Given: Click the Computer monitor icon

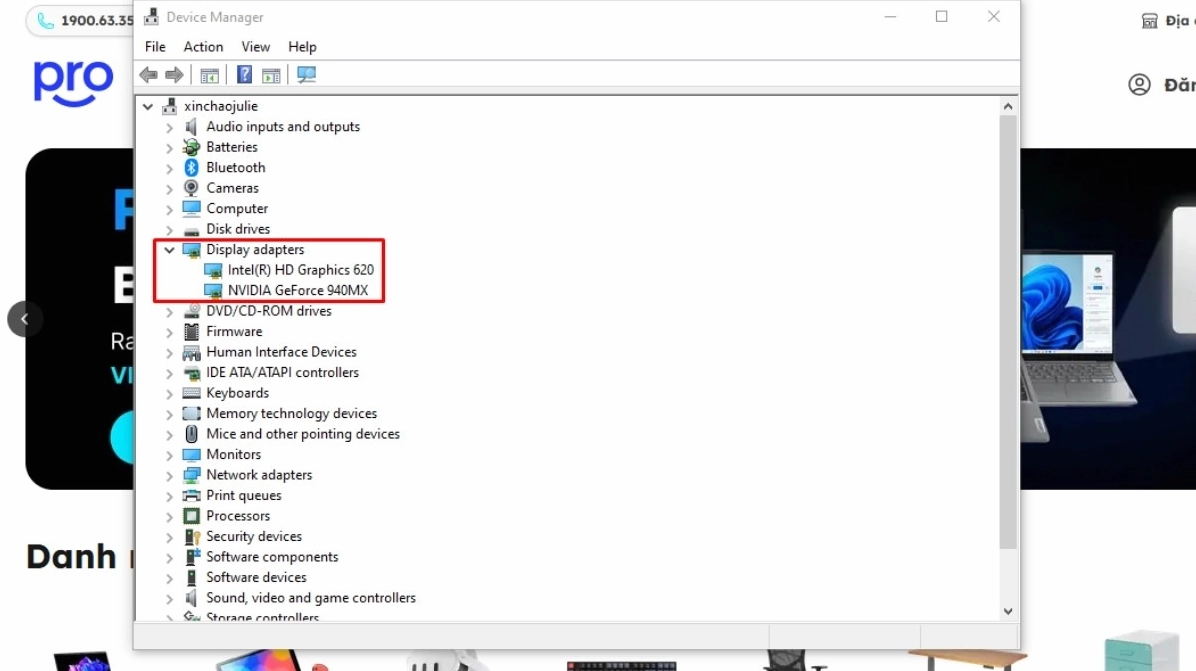Looking at the screenshot, I should (191, 208).
